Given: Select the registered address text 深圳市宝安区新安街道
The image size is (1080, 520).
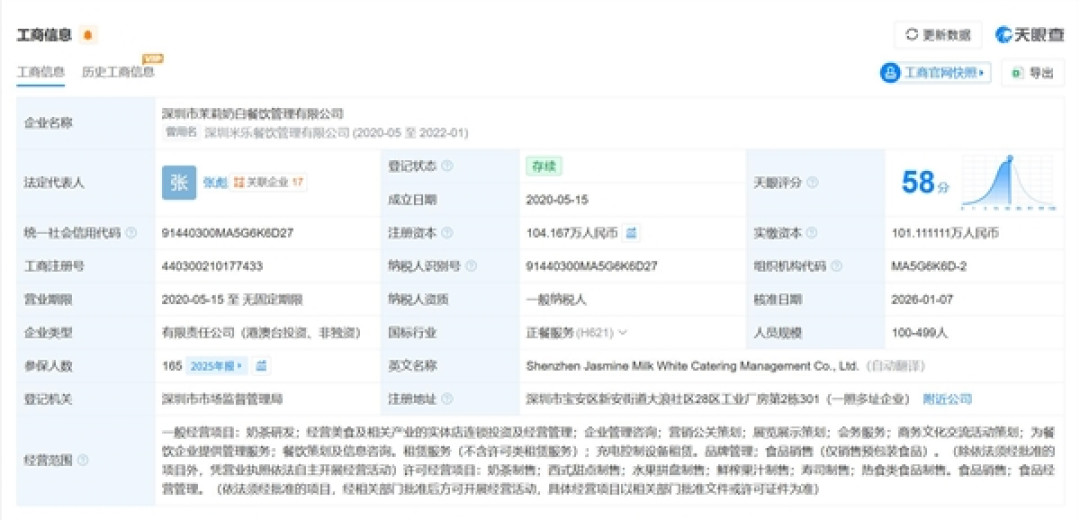Looking at the screenshot, I should click(x=720, y=399).
